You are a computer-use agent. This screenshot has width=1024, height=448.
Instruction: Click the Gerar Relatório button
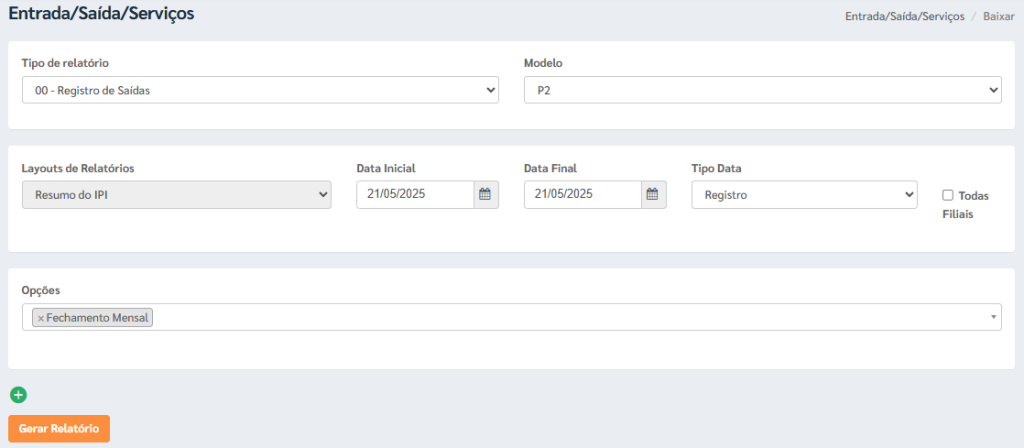59,429
